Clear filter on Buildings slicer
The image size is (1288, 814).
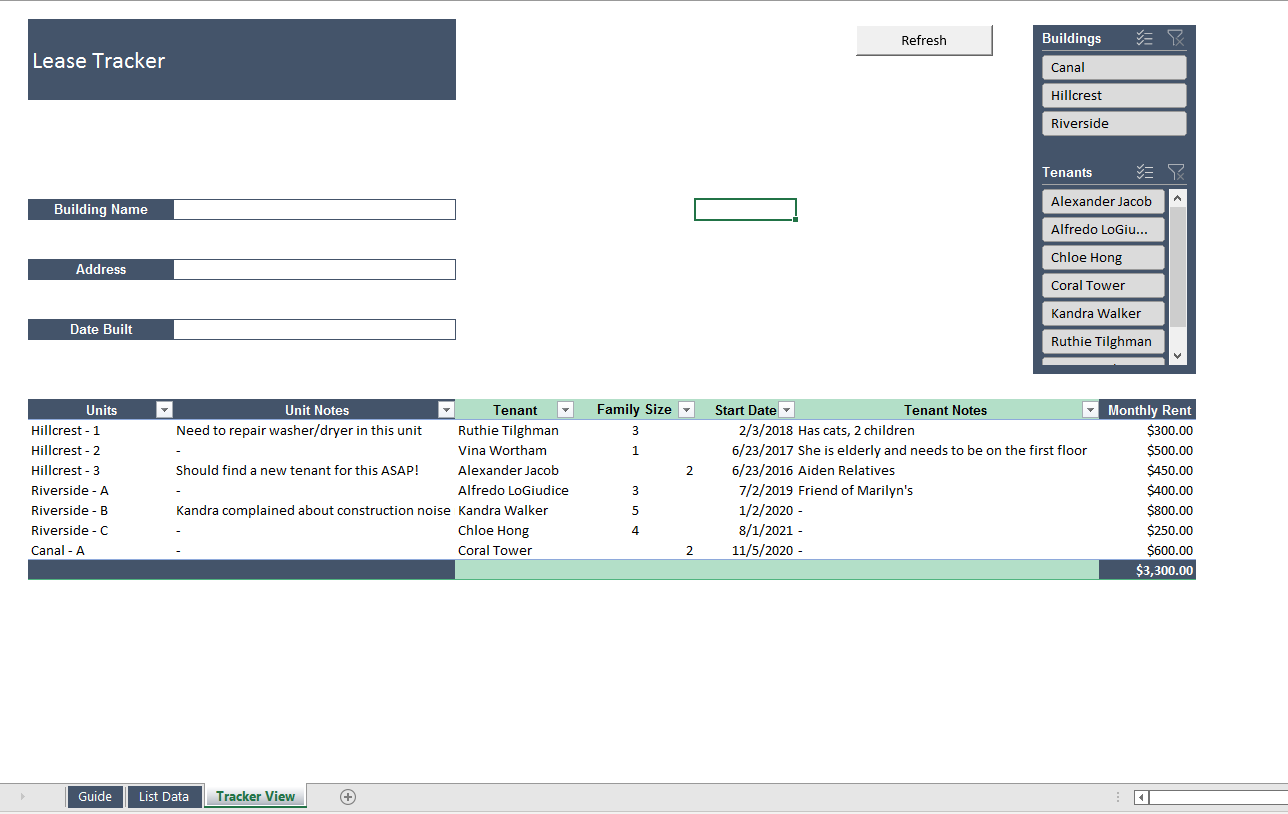(x=1176, y=38)
